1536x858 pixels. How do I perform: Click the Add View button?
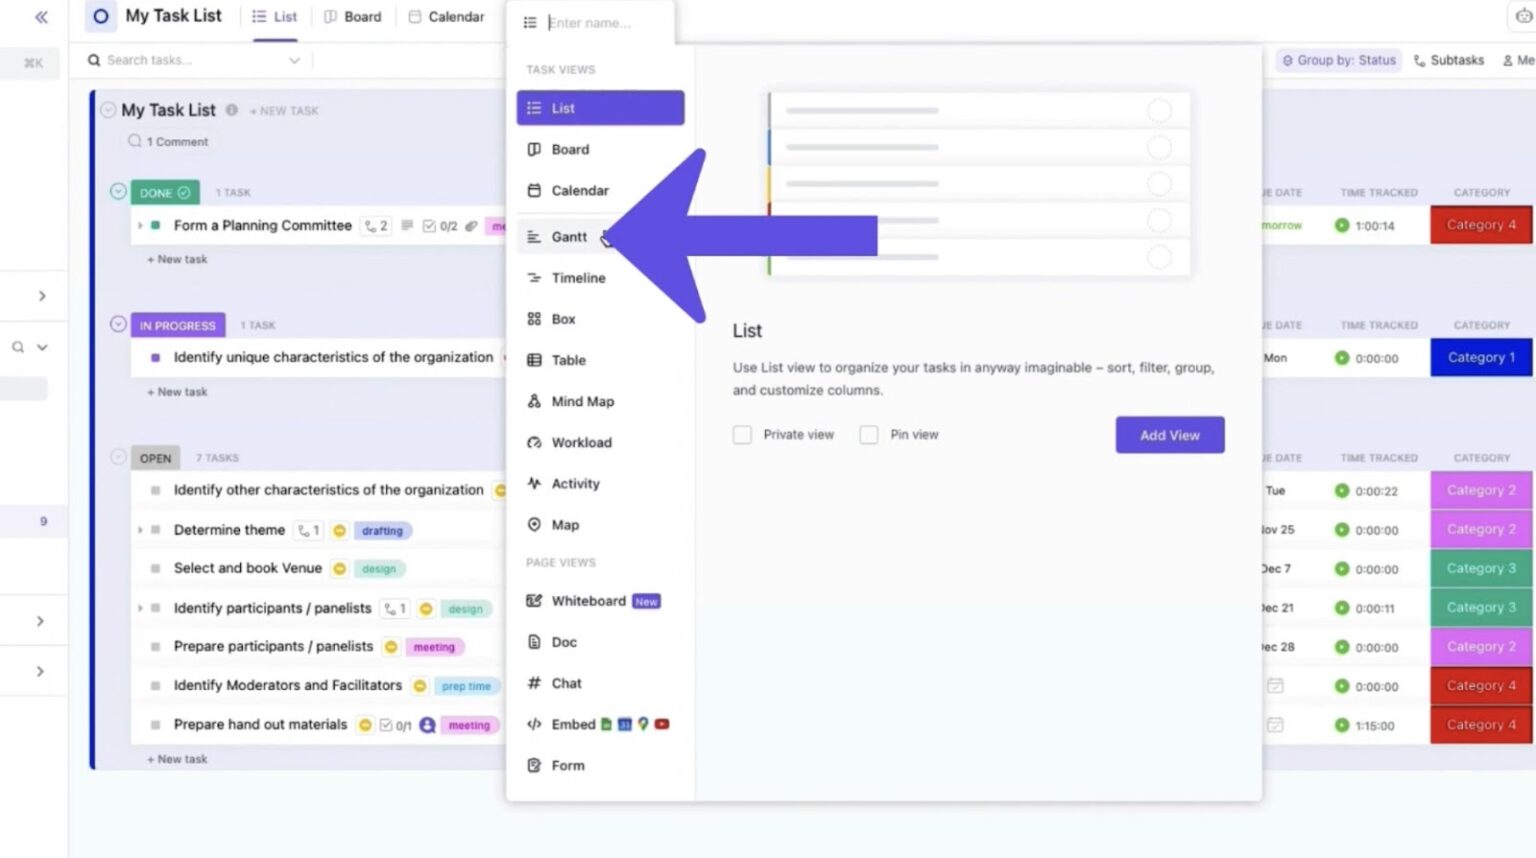(1168, 434)
